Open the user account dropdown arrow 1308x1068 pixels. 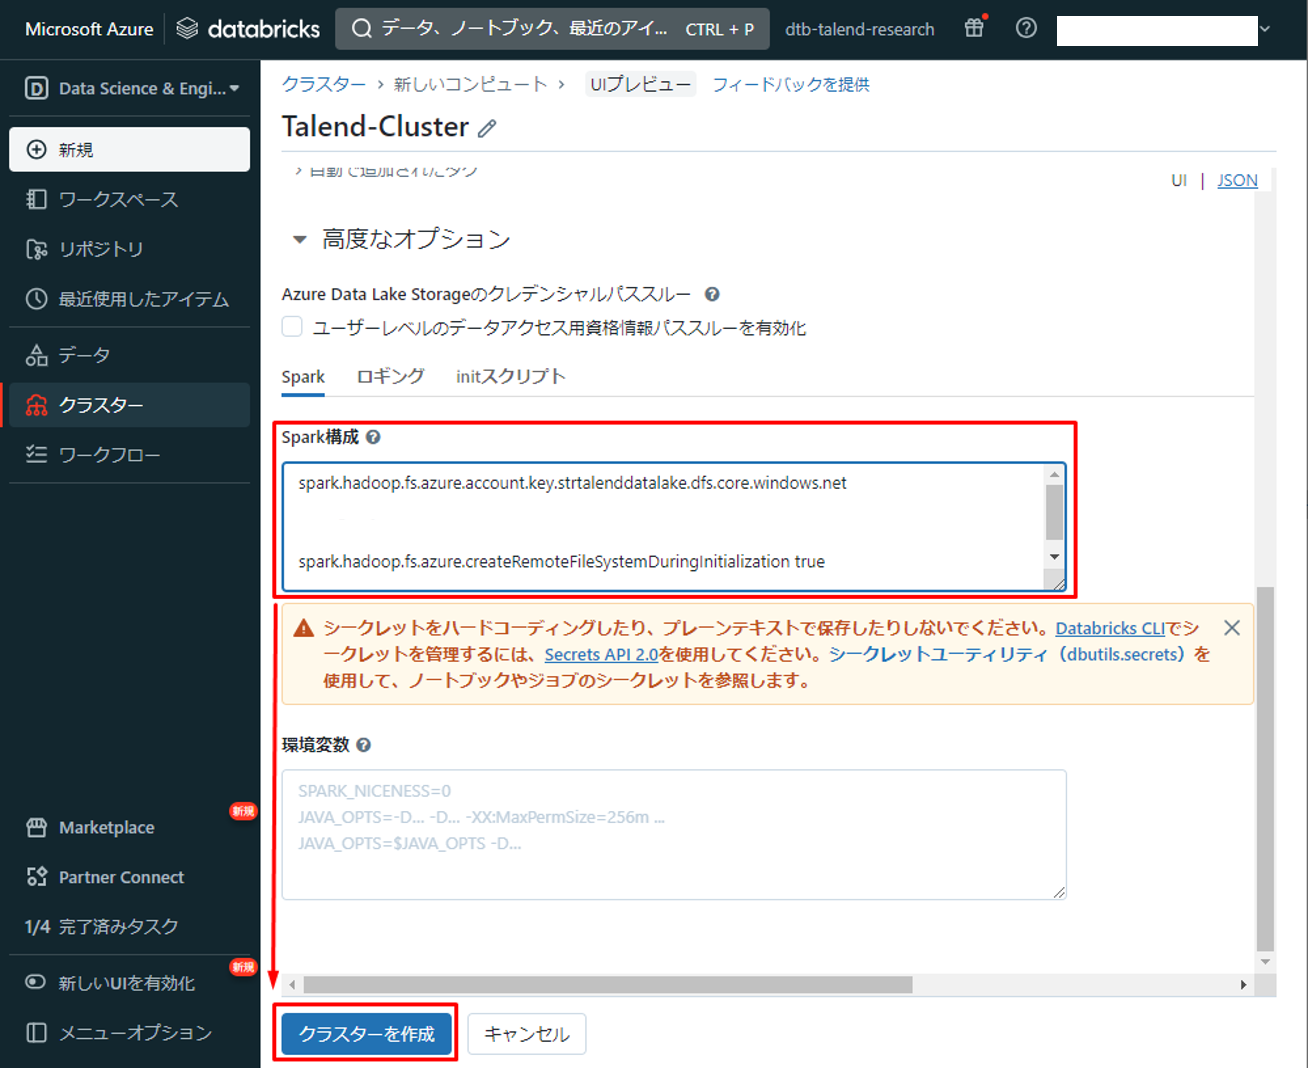pyautogui.click(x=1265, y=29)
